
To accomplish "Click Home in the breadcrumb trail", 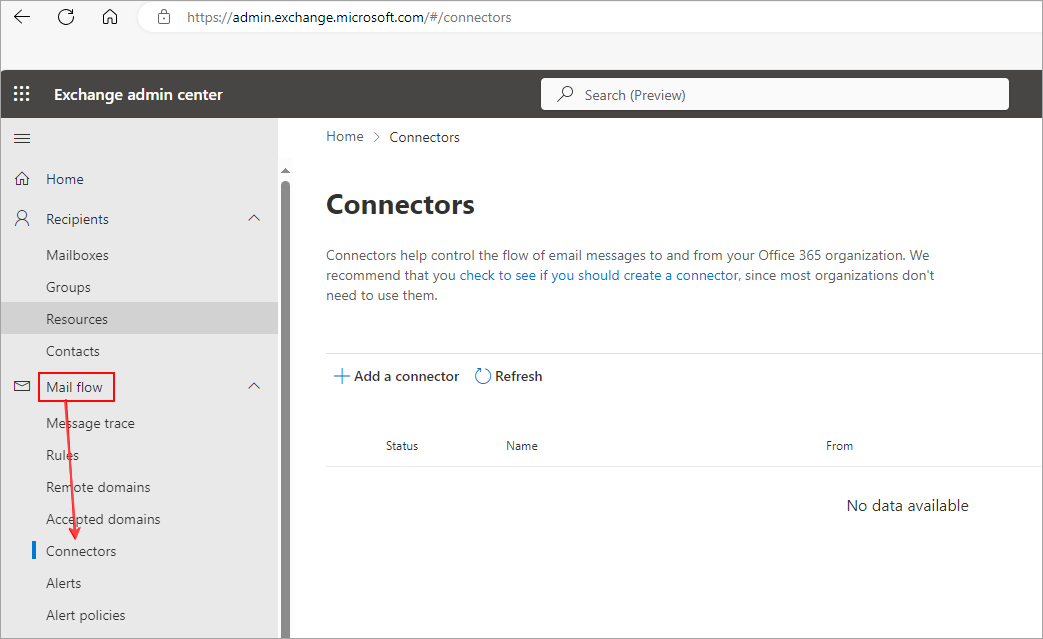I will [344, 137].
